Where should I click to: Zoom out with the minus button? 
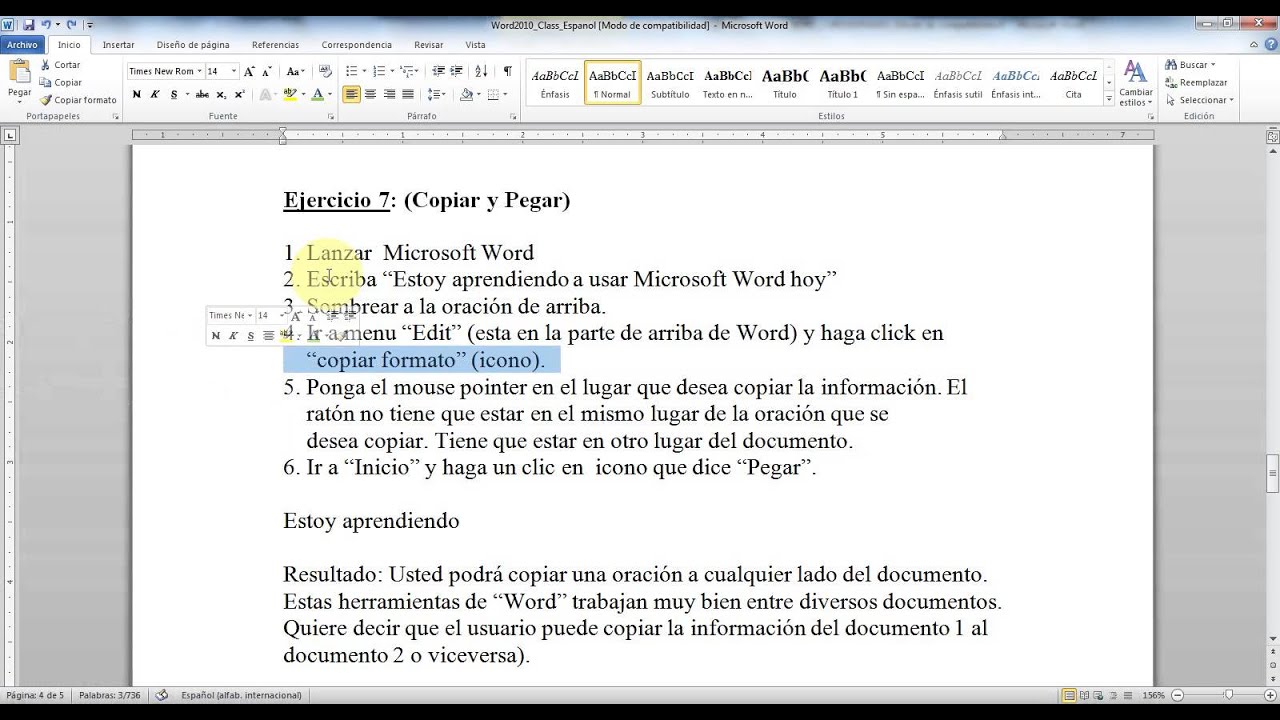pos(1179,695)
